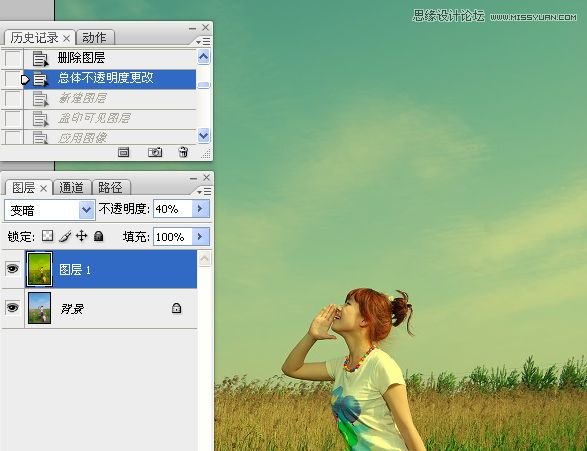The width and height of the screenshot is (587, 451).
Task: Open History panel flyout menu icon
Action: (x=204, y=41)
